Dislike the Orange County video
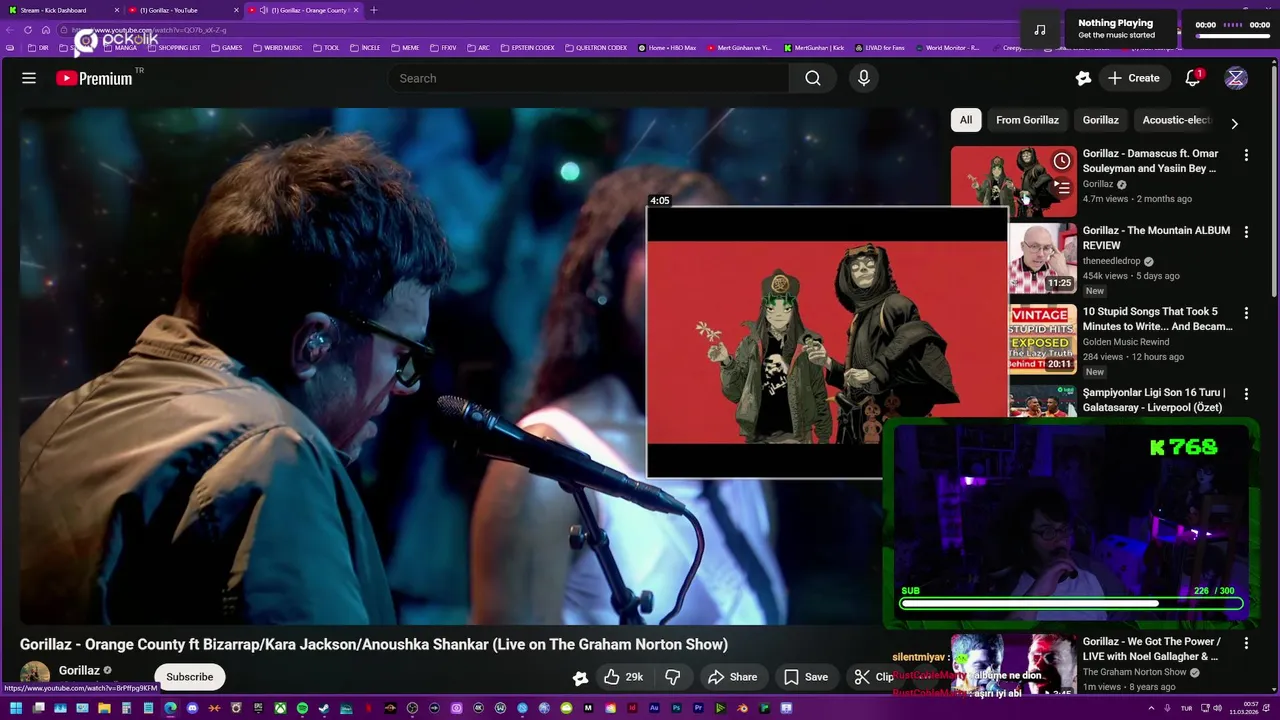 pyautogui.click(x=673, y=677)
